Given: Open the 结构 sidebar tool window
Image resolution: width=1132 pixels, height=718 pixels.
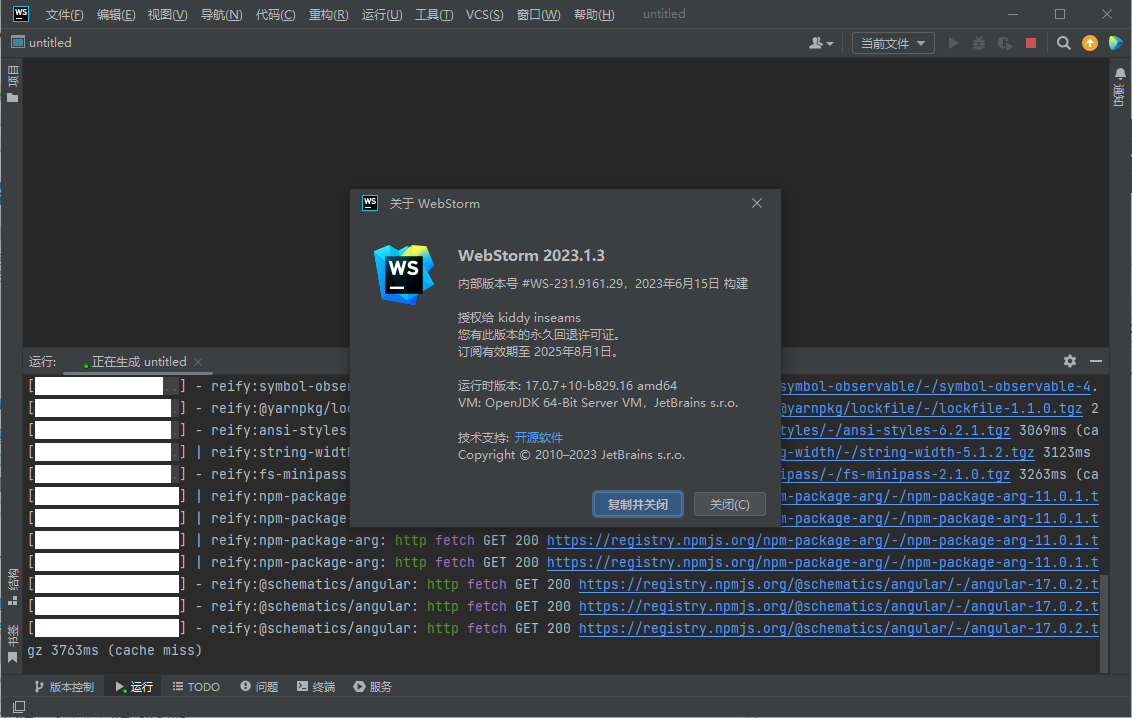Looking at the screenshot, I should pyautogui.click(x=12, y=587).
